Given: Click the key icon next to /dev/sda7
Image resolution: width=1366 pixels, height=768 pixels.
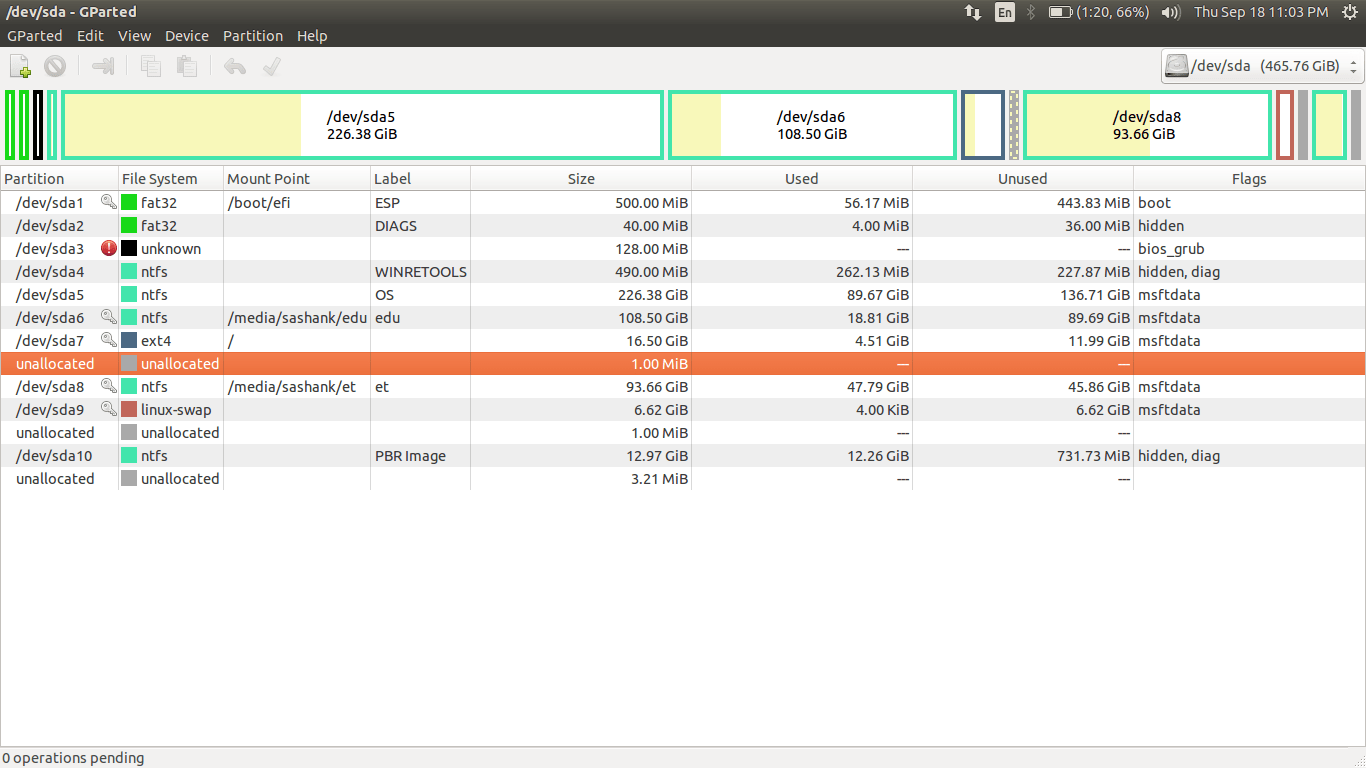Looking at the screenshot, I should click(x=109, y=340).
